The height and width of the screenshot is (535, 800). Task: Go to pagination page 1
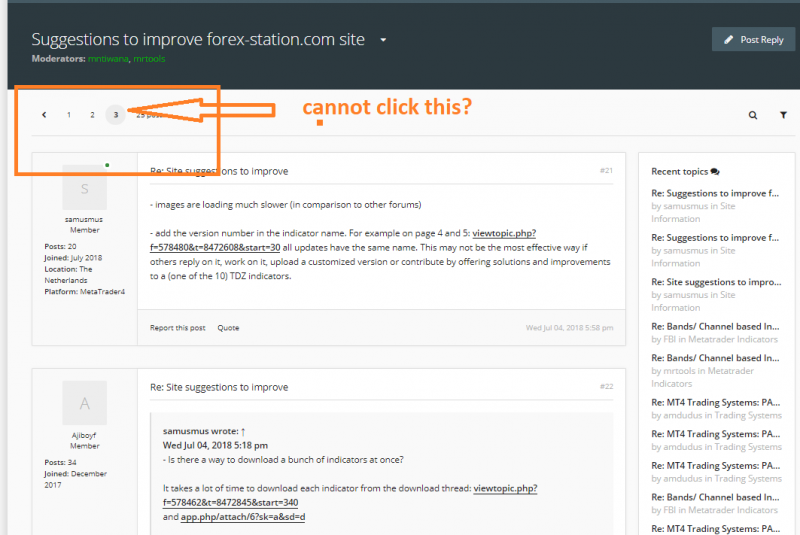click(69, 115)
